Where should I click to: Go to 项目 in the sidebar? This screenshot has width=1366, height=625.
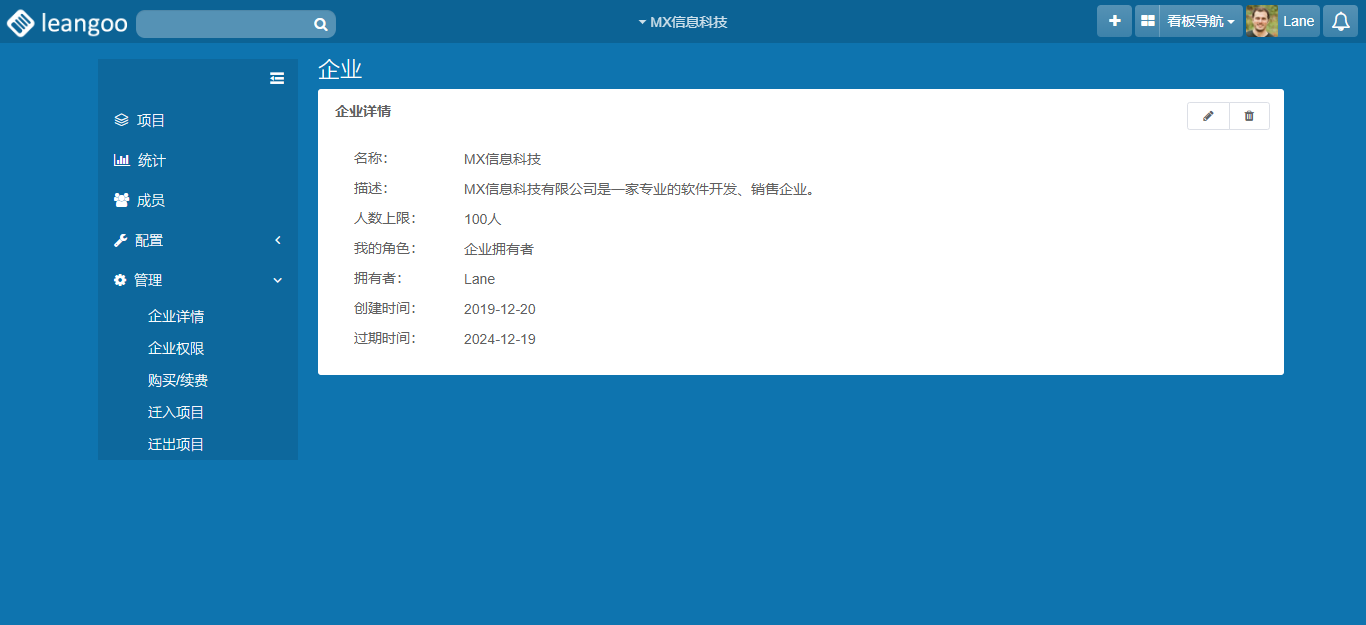click(x=150, y=120)
